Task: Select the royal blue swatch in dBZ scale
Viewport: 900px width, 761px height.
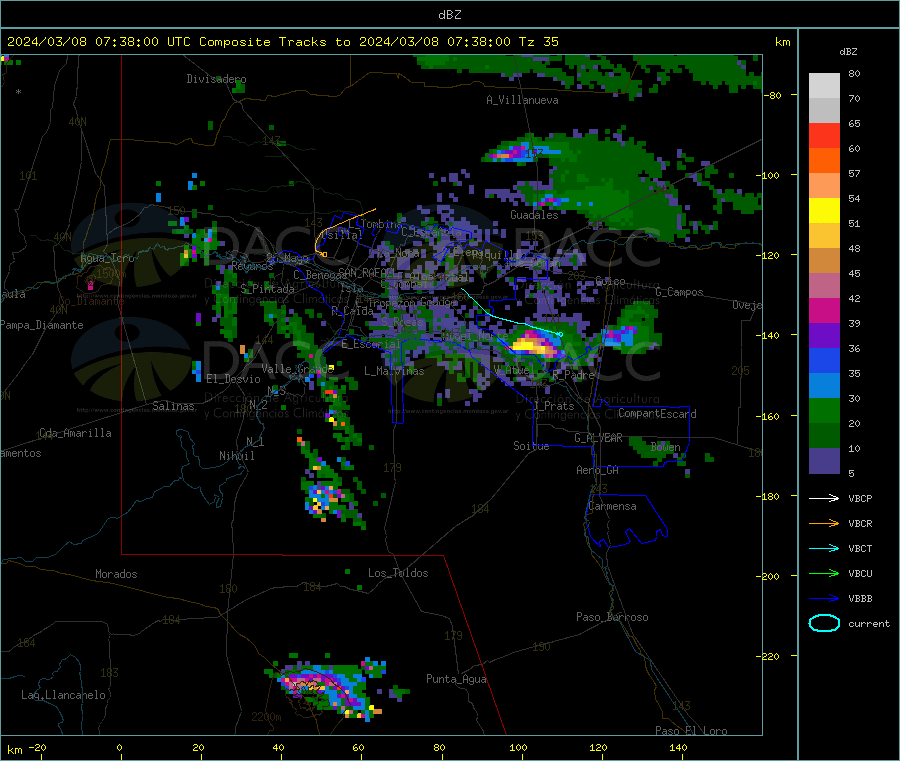Action: coord(824,360)
